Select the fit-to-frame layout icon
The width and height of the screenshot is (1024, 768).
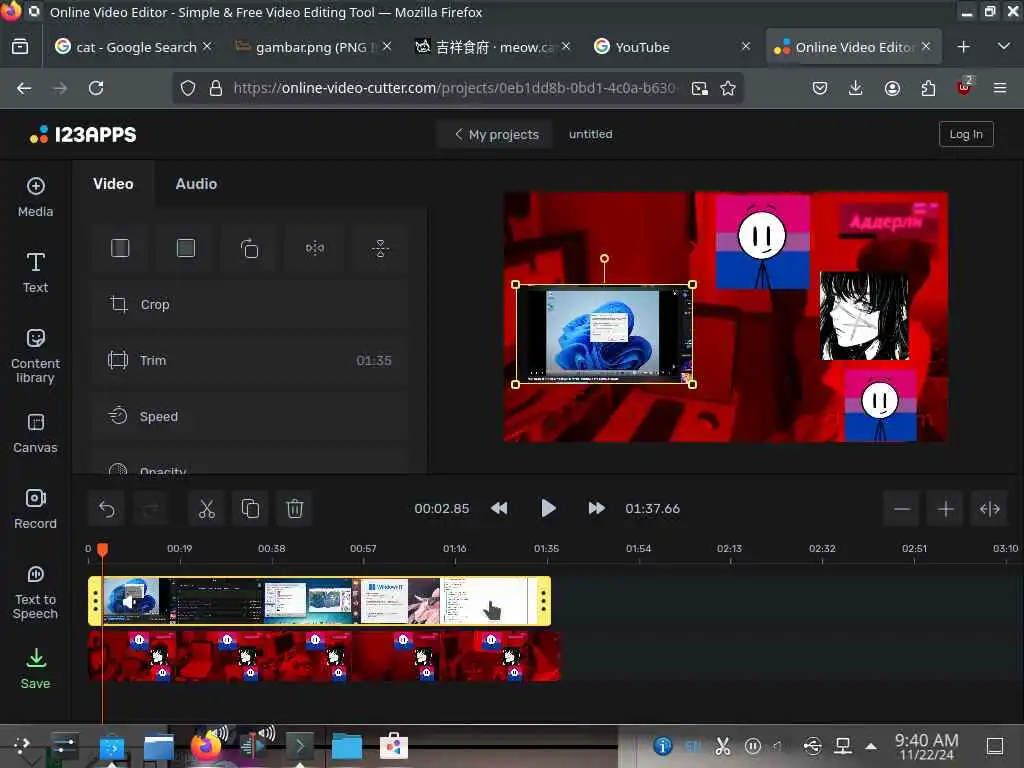pyautogui.click(x=120, y=248)
